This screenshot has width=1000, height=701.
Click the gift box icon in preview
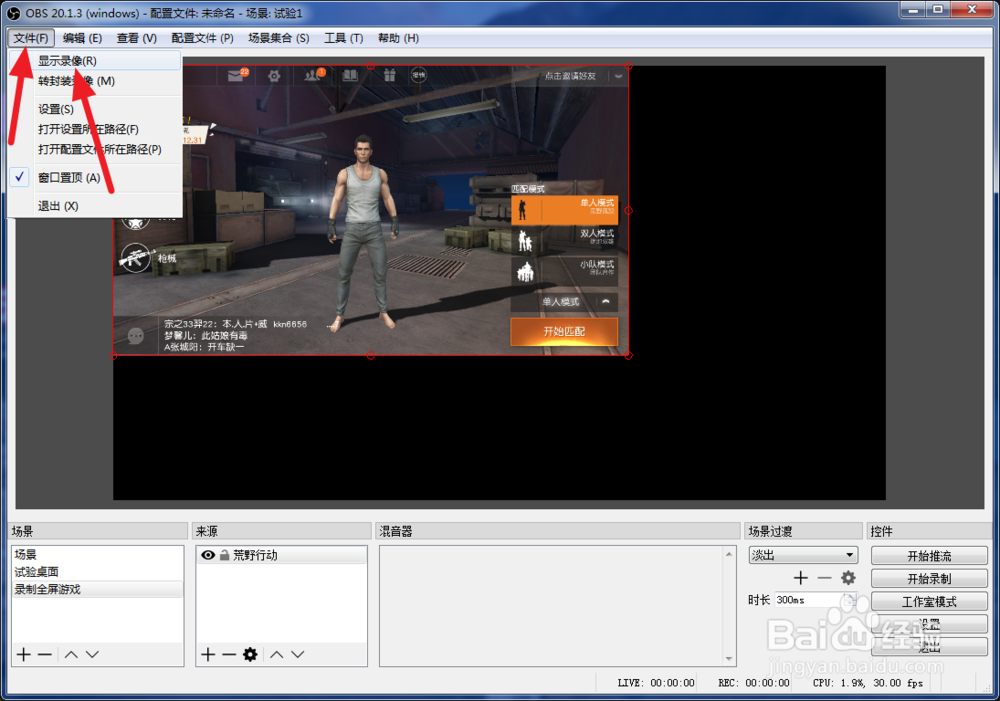tap(389, 75)
